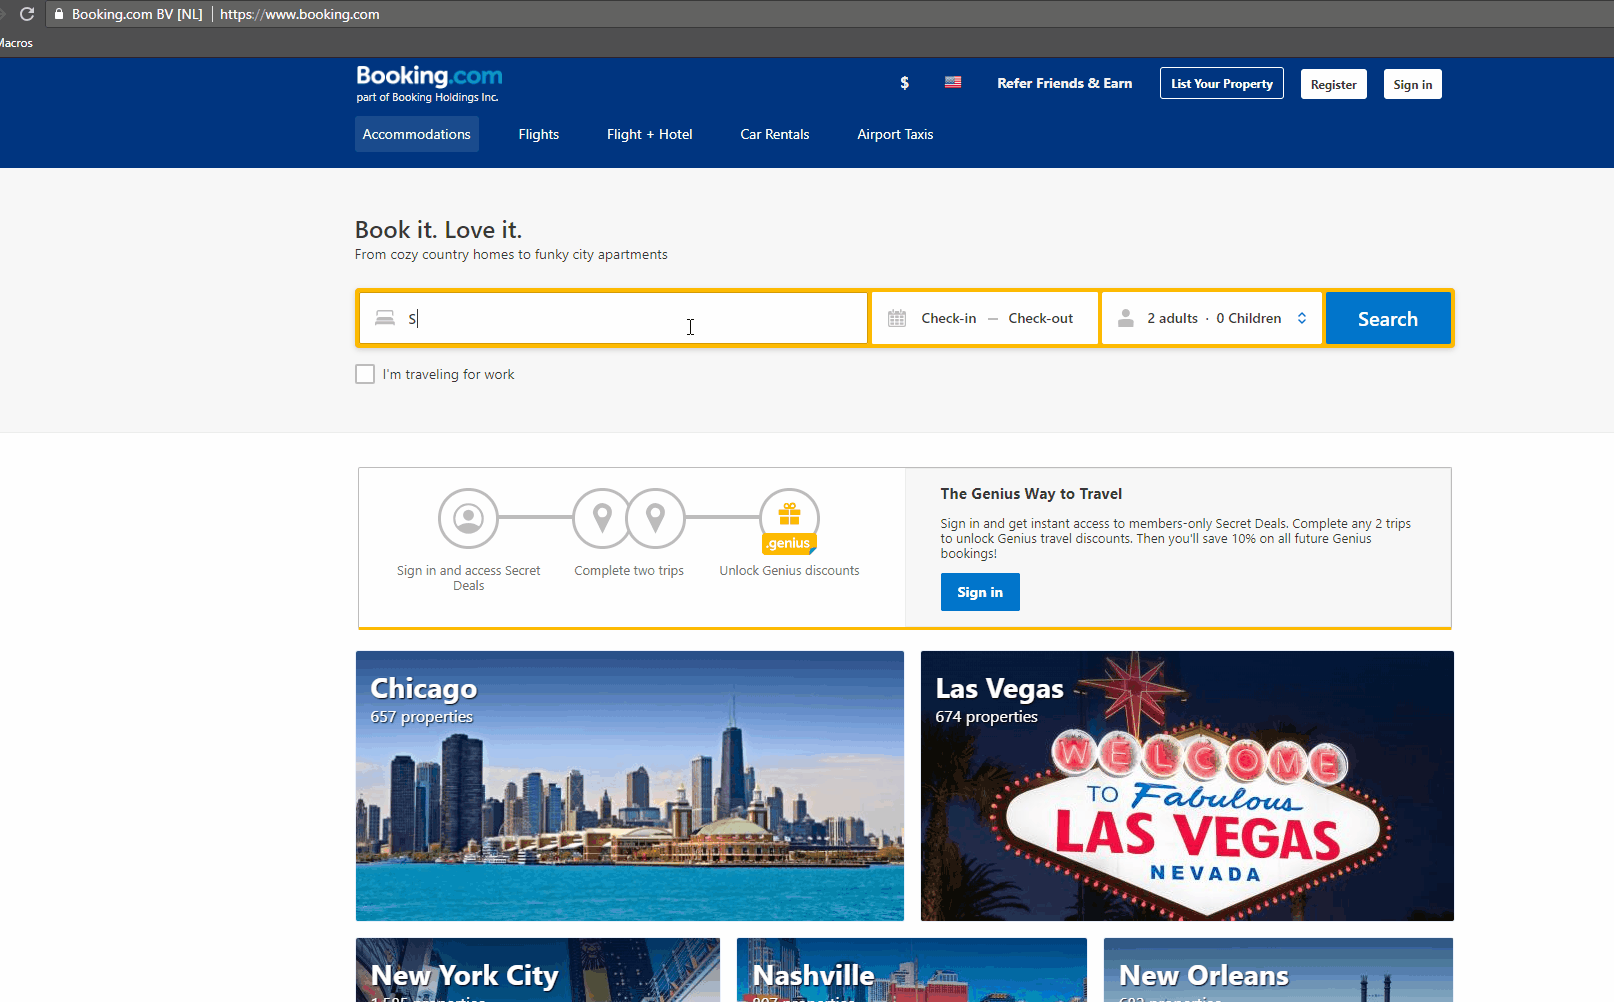This screenshot has height=1002, width=1614.
Task: Click the padlock site security icon
Action: point(59,14)
